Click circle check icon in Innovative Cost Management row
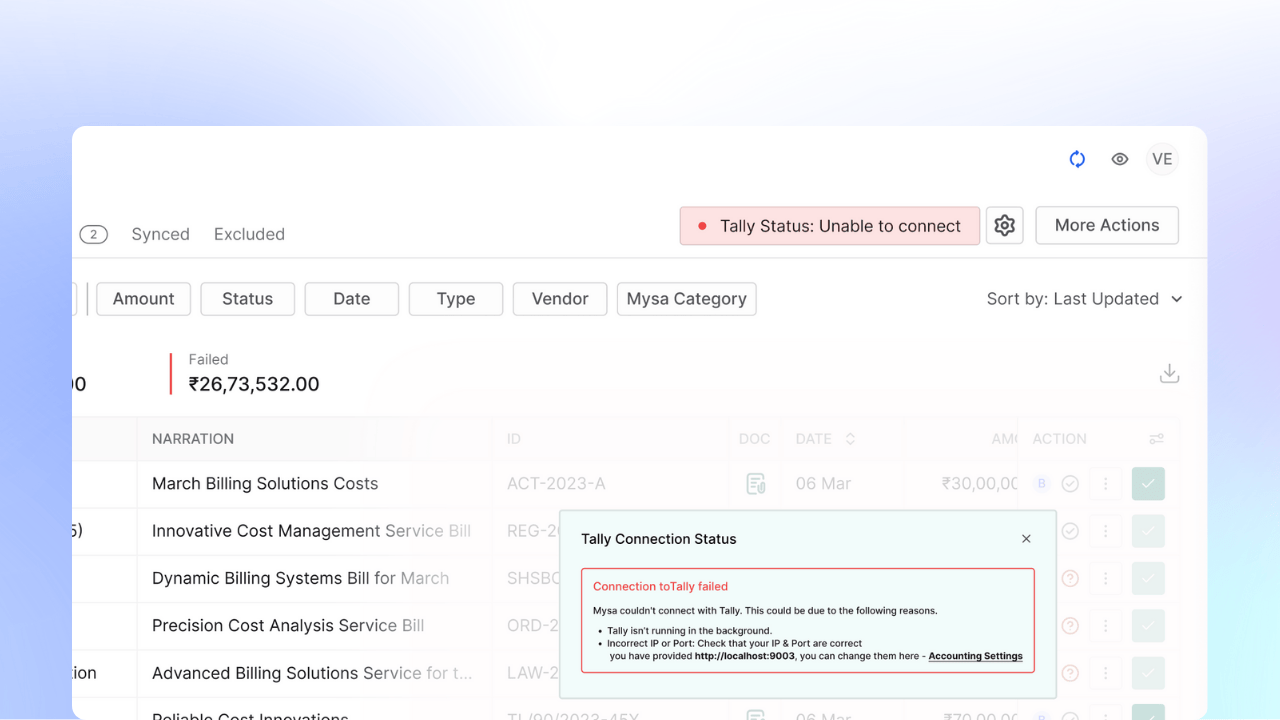The image size is (1280, 720). click(x=1070, y=531)
